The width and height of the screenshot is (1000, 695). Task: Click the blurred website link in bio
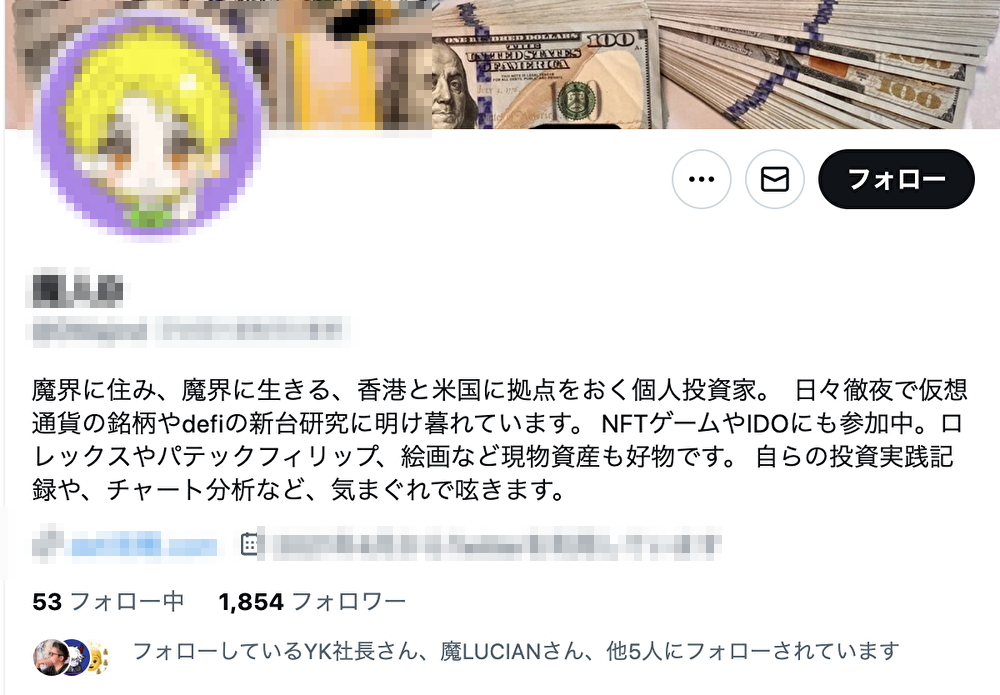pos(143,546)
